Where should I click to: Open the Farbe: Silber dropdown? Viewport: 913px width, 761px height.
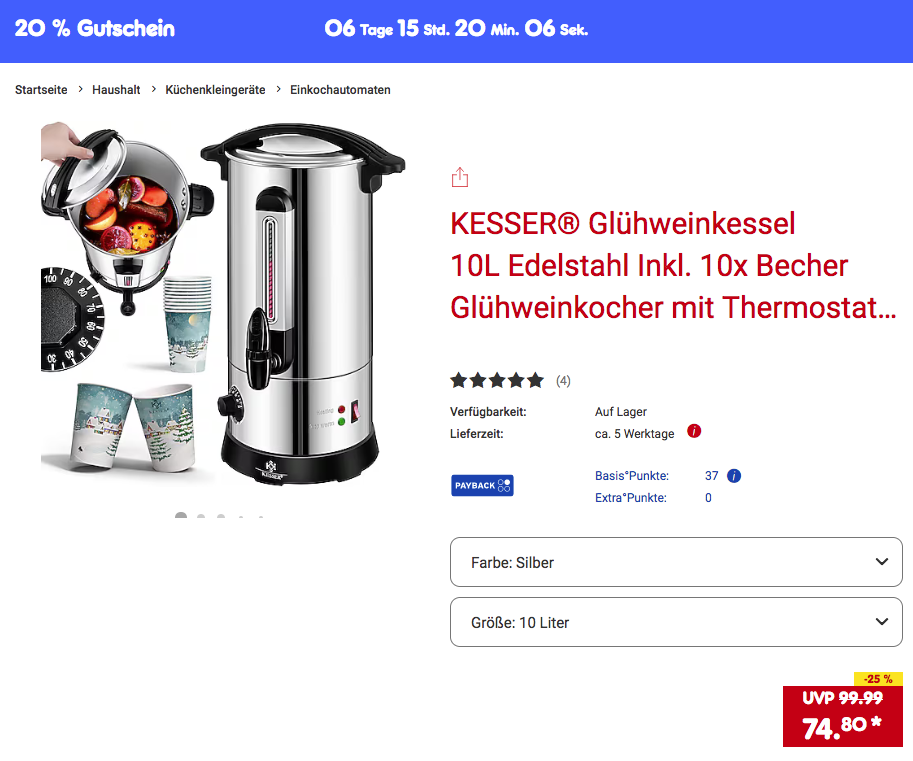click(x=676, y=562)
